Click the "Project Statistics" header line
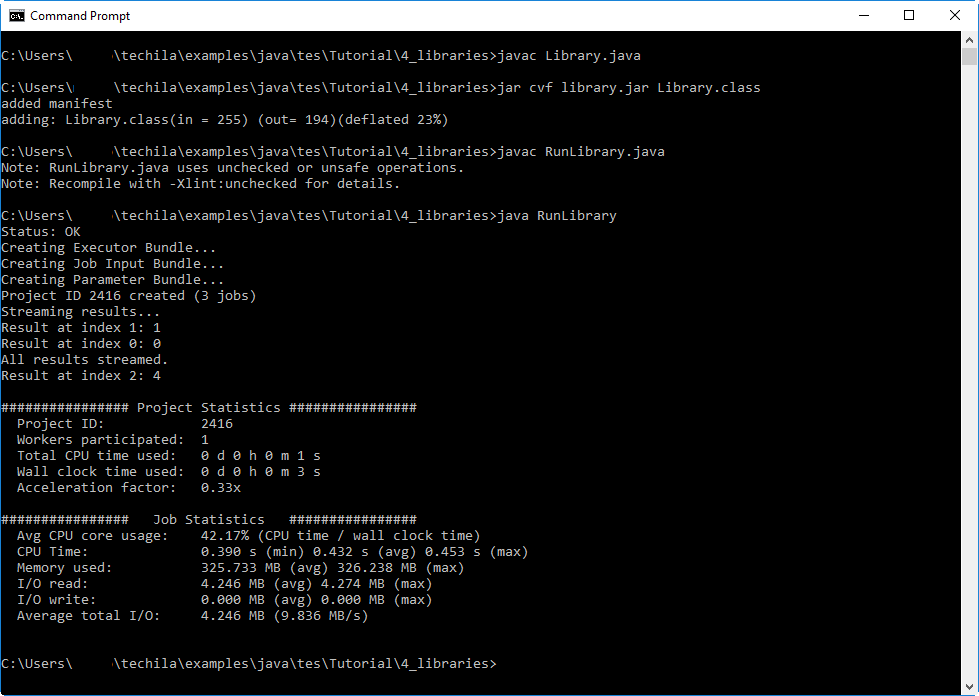 click(x=208, y=408)
